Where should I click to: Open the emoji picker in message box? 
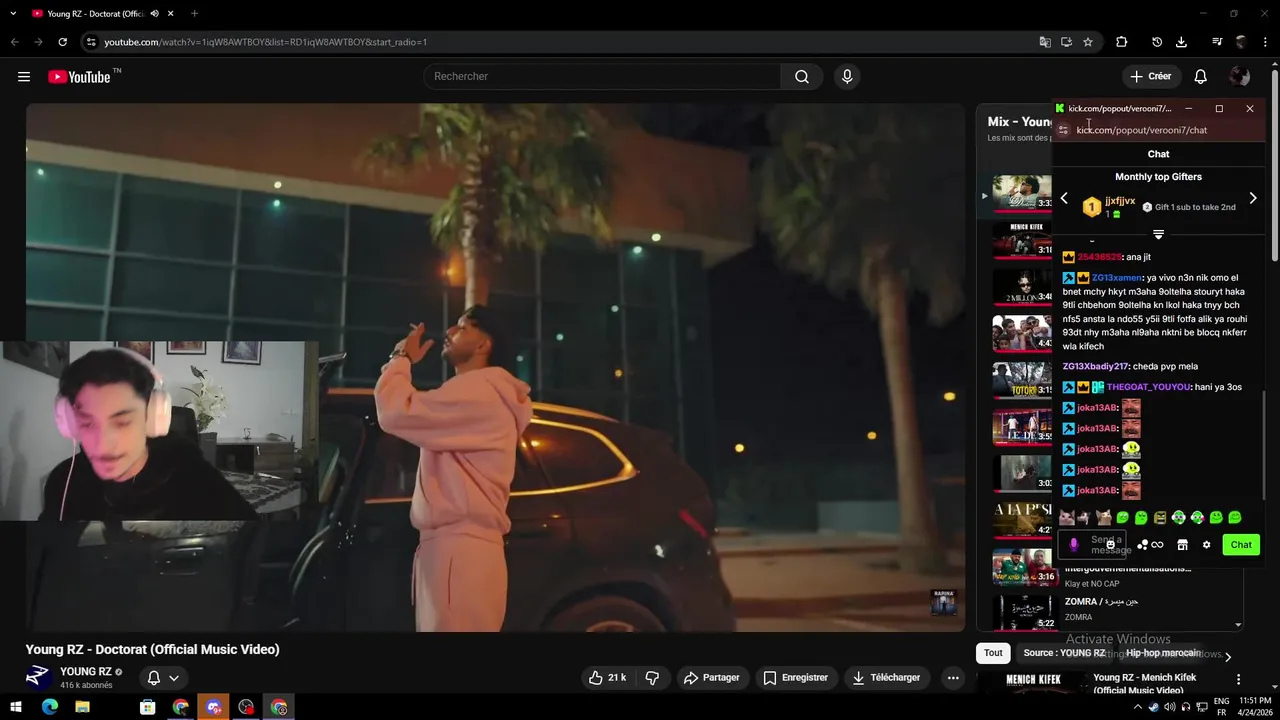[1110, 545]
